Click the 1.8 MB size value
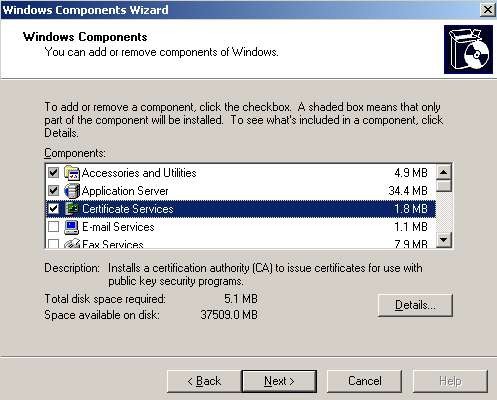This screenshot has height=400, width=497. point(411,209)
